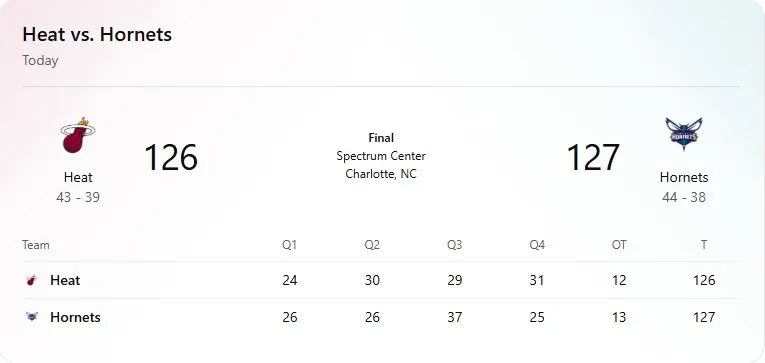The image size is (765, 363).
Task: Open the Hornets team name under logo
Action: [x=684, y=177]
